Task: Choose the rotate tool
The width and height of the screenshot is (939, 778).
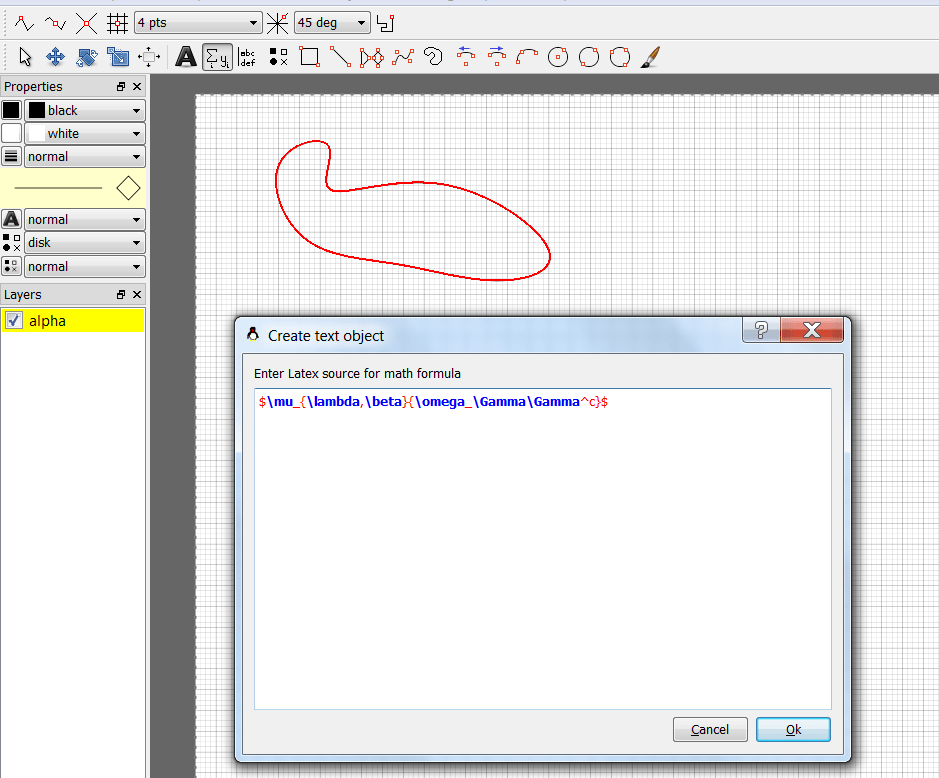Action: (x=87, y=57)
